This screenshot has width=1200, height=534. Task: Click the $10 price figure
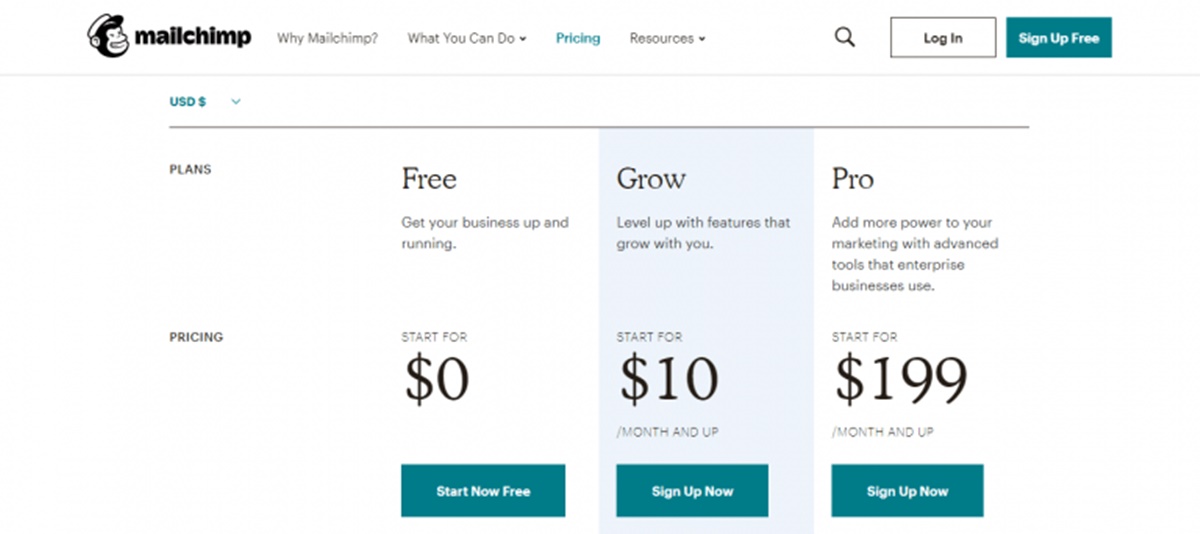pos(668,379)
